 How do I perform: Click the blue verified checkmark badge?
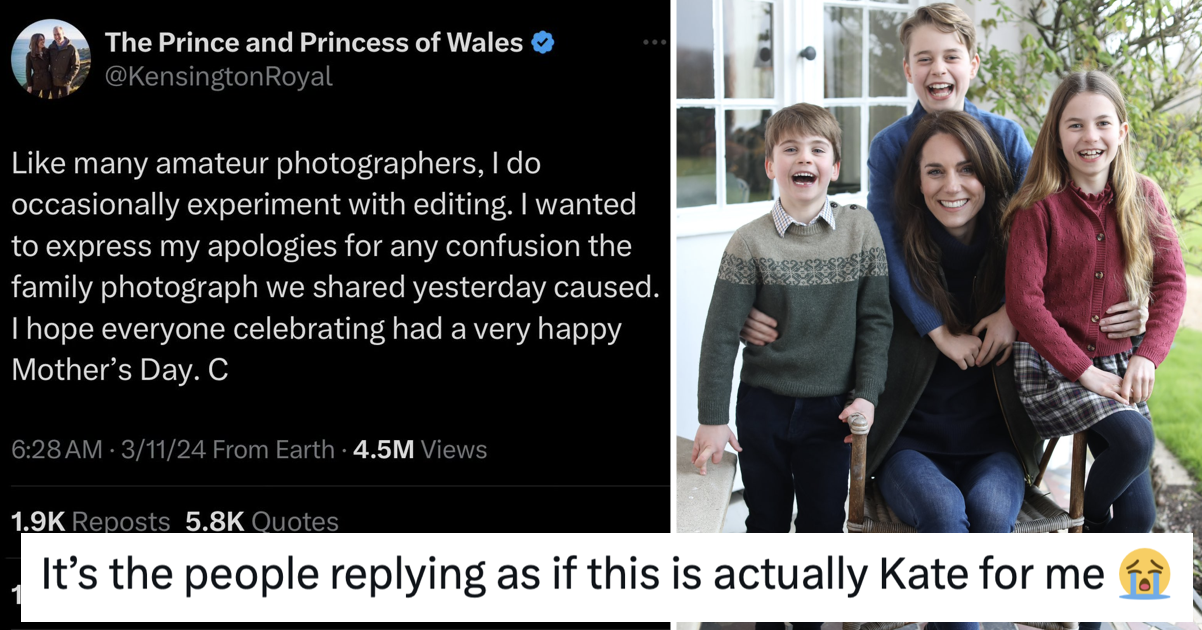pos(542,43)
